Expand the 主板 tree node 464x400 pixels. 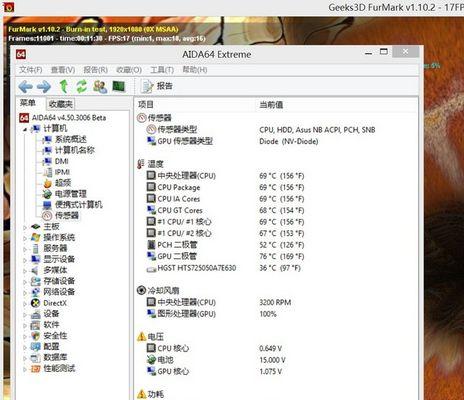[25, 227]
